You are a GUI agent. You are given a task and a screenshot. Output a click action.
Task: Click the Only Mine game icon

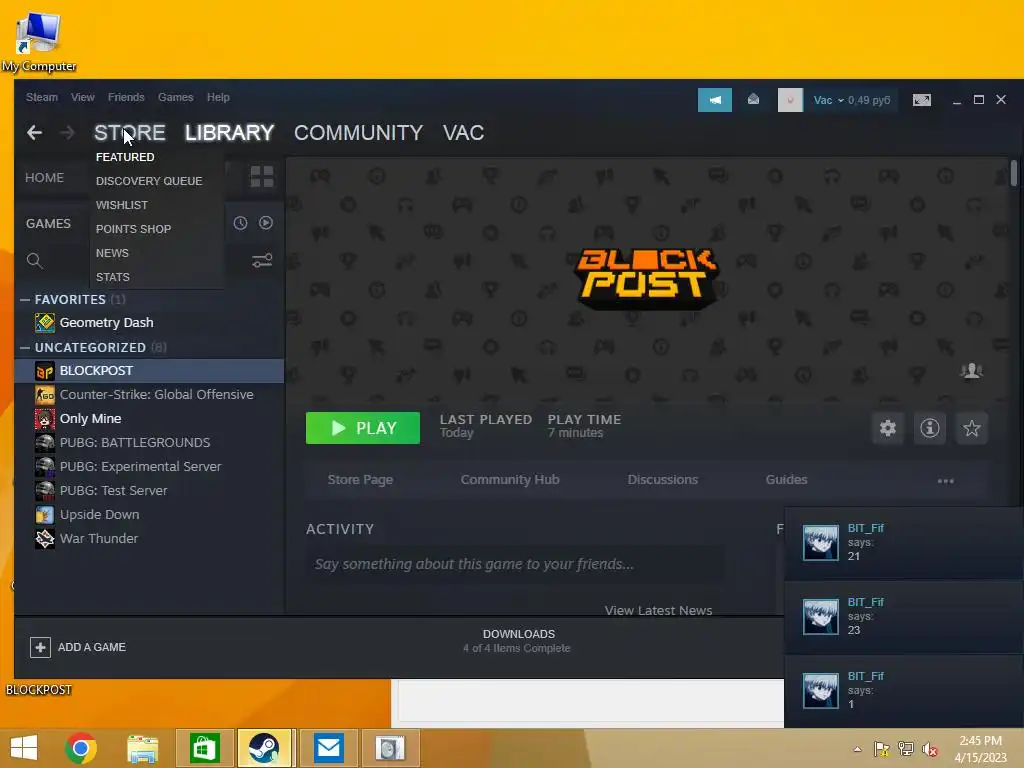[x=44, y=419]
